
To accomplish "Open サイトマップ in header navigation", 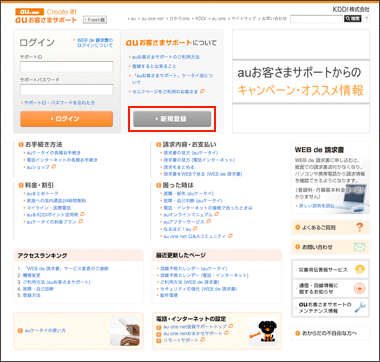I will [x=245, y=19].
